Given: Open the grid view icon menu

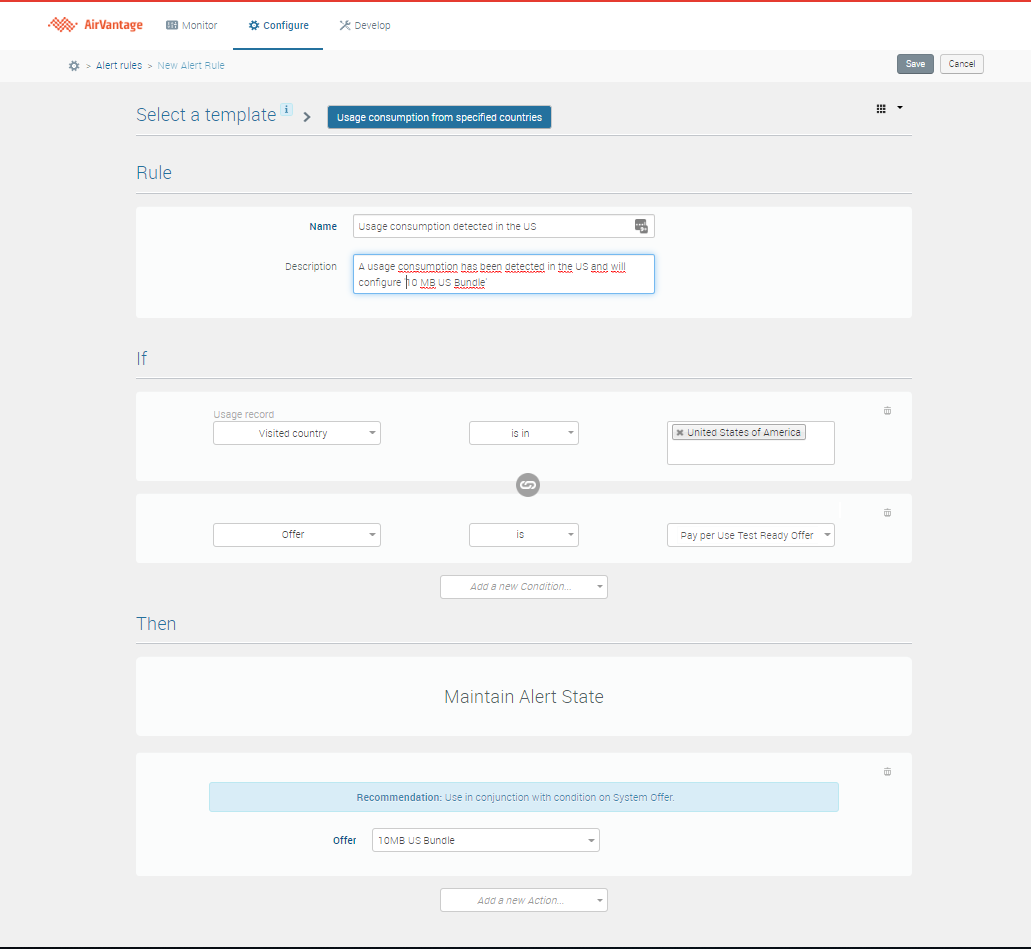Looking at the screenshot, I should pyautogui.click(x=889, y=108).
